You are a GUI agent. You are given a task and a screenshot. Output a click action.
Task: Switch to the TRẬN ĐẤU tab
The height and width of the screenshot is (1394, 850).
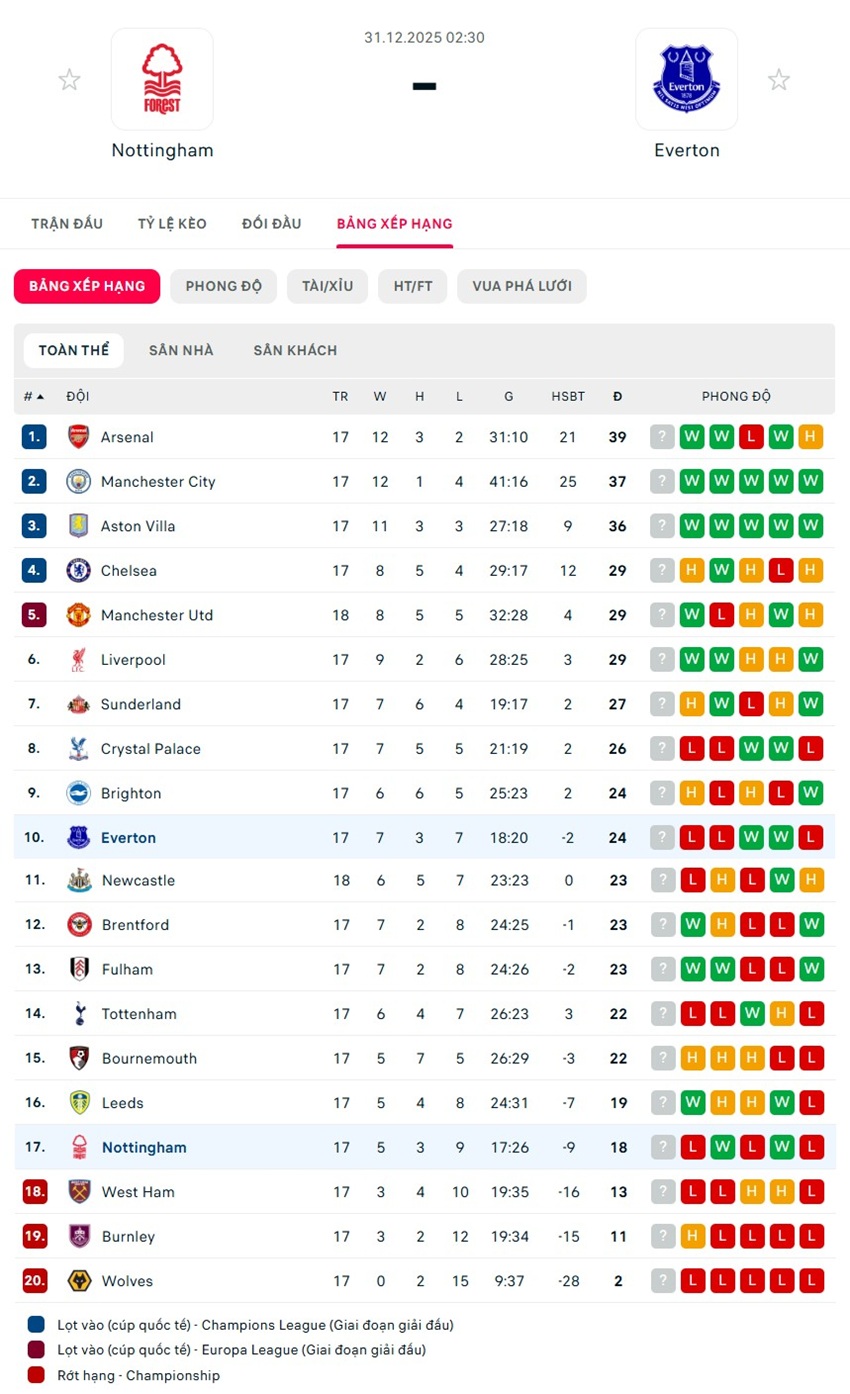click(x=67, y=224)
